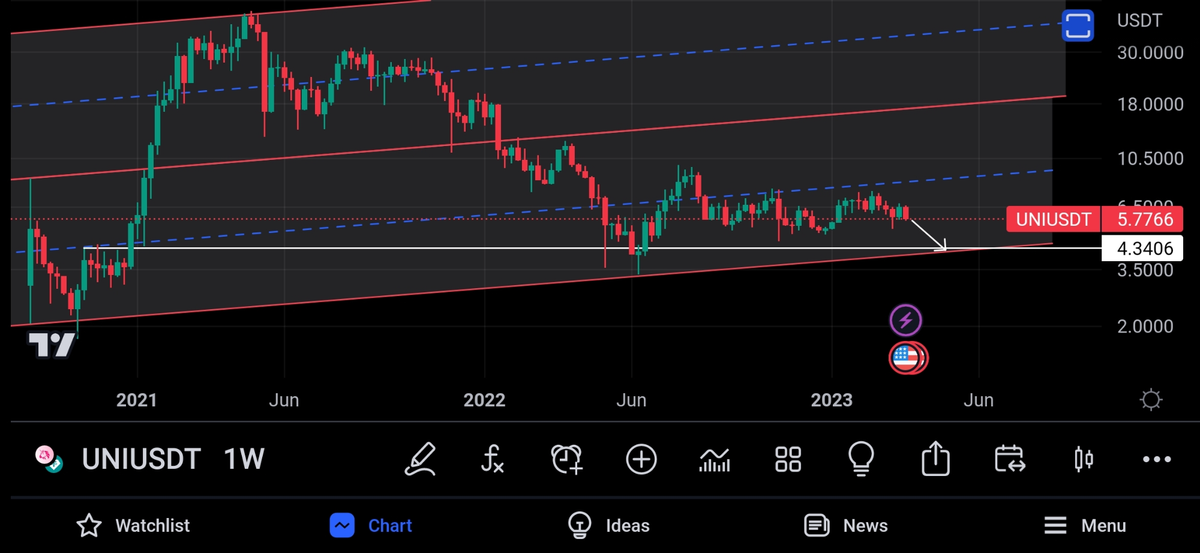This screenshot has width=1200, height=553.
Task: Change chart type with the candlestick icon
Action: (1082, 459)
